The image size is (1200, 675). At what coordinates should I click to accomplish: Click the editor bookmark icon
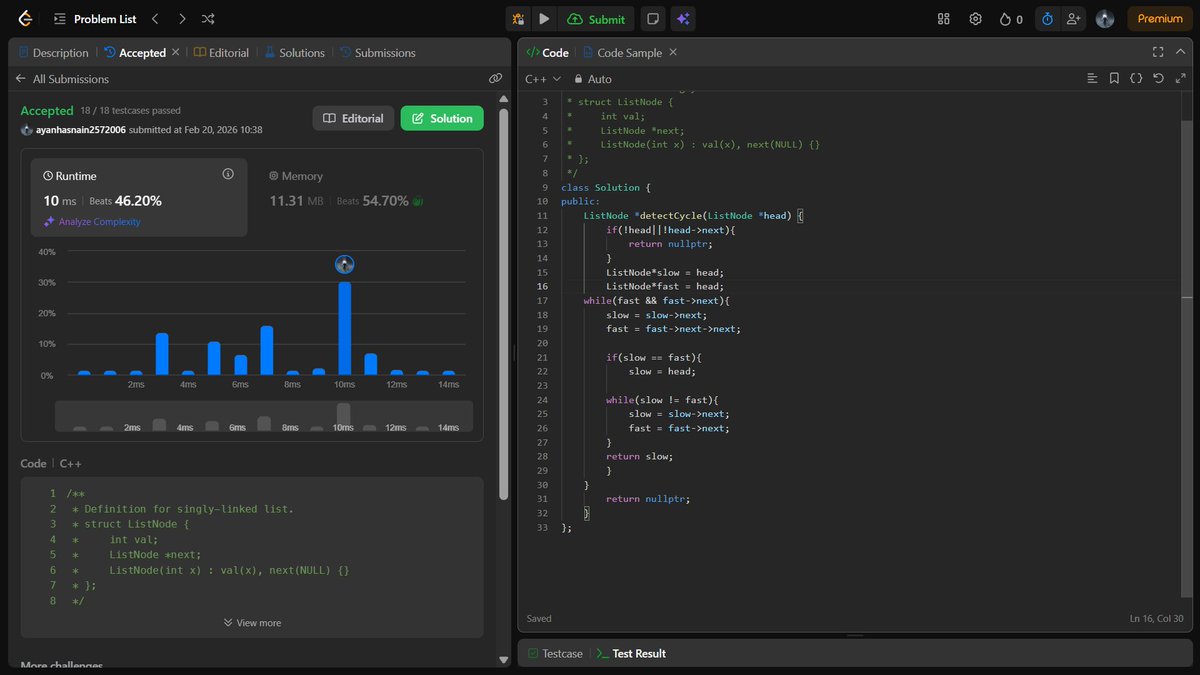(1114, 78)
